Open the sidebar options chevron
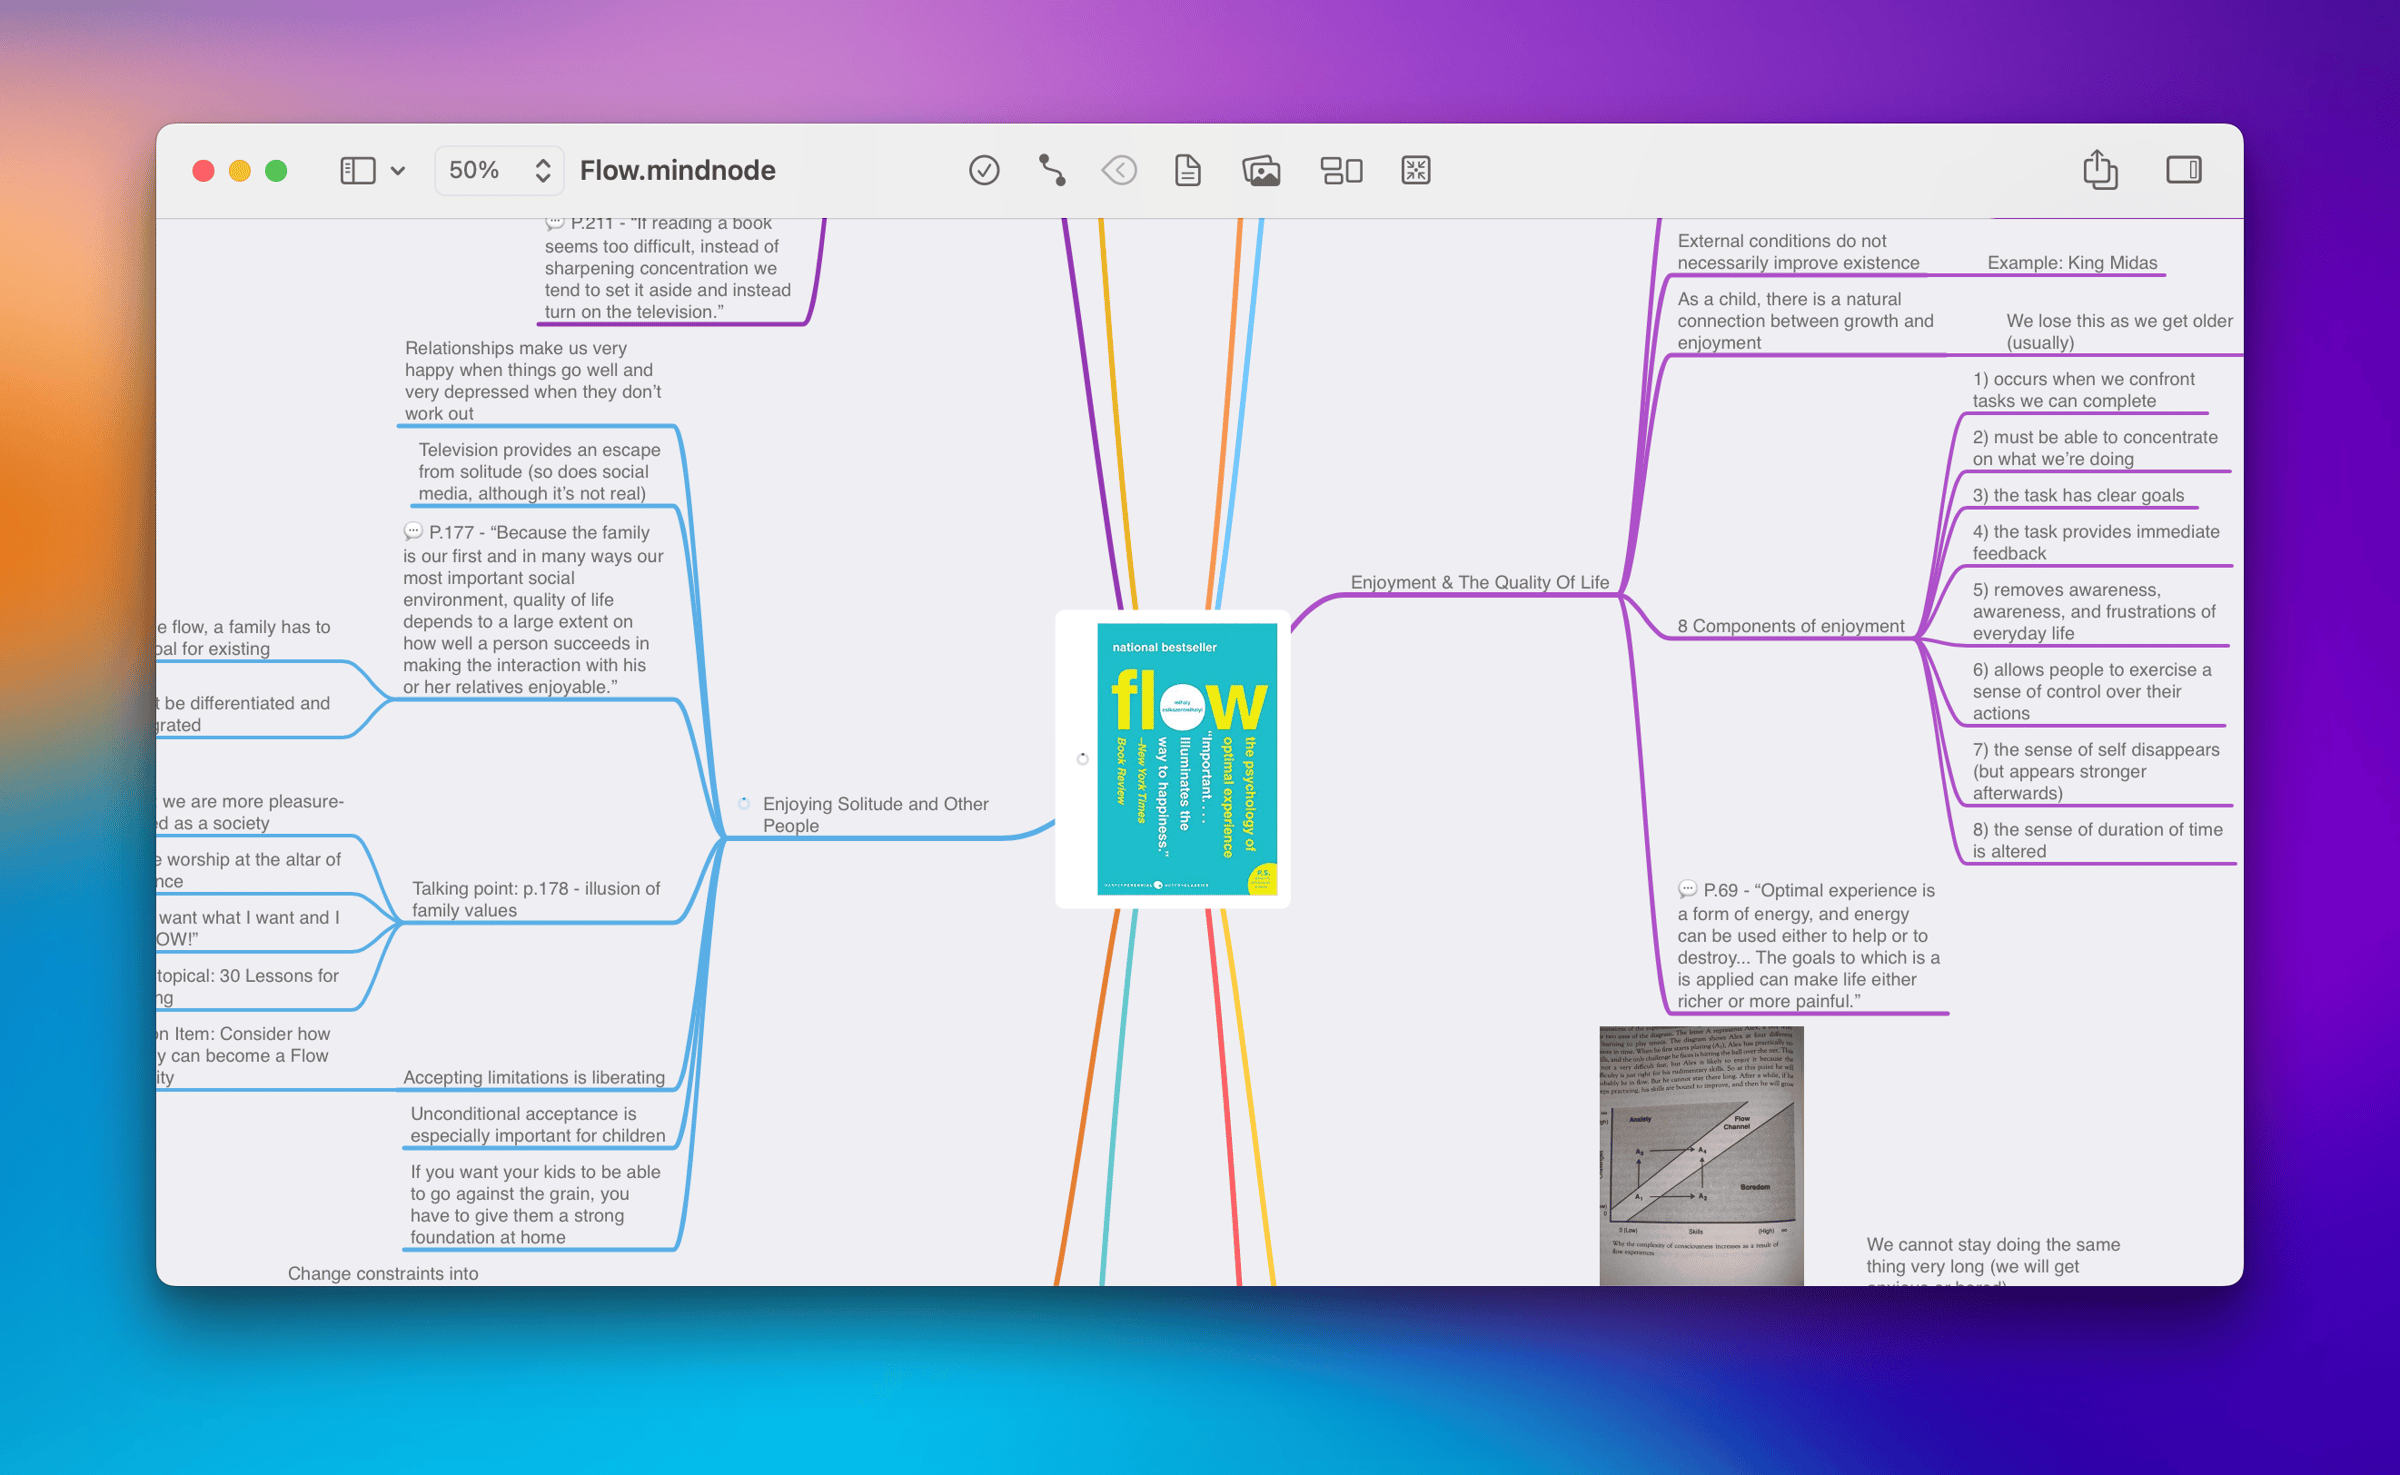This screenshot has width=2400, height=1475. pos(398,171)
